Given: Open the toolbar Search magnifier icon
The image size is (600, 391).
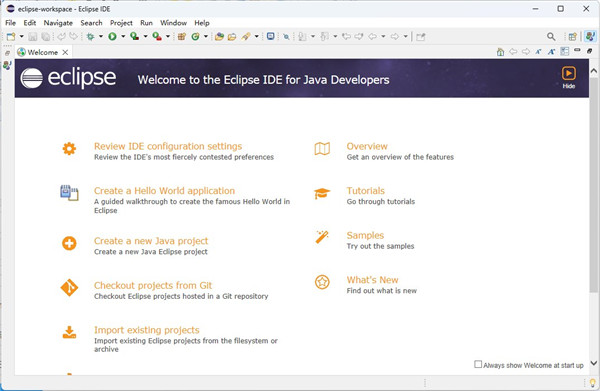Looking at the screenshot, I should (x=551, y=36).
